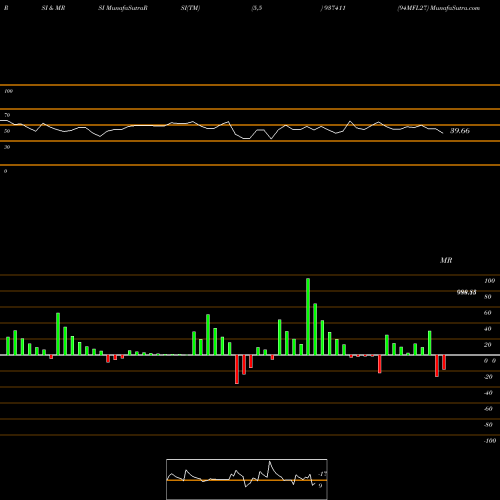Open the mini overview chart thumbnail at the bottom
Viewport: 500px width, 500px height.
[x=247, y=479]
